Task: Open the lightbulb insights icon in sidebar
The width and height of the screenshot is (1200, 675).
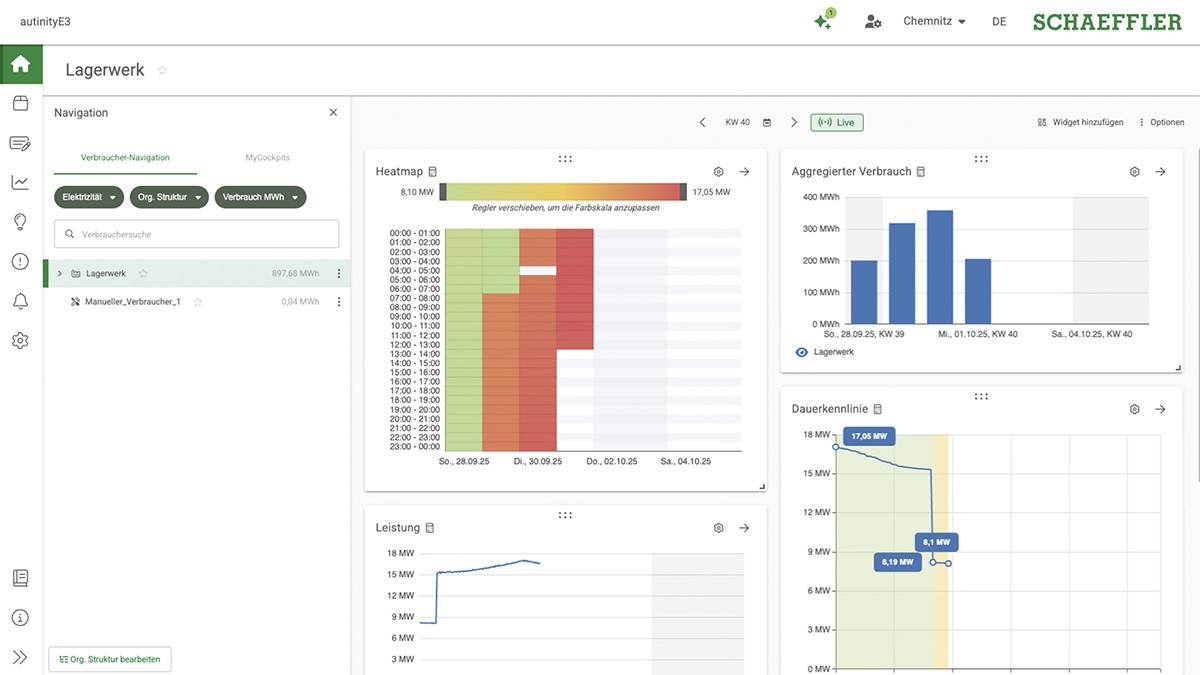Action: (x=20, y=221)
